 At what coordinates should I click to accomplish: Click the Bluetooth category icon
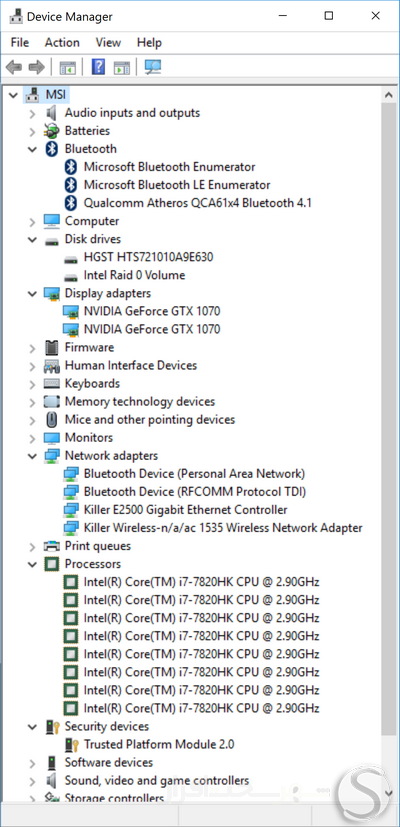[51, 149]
